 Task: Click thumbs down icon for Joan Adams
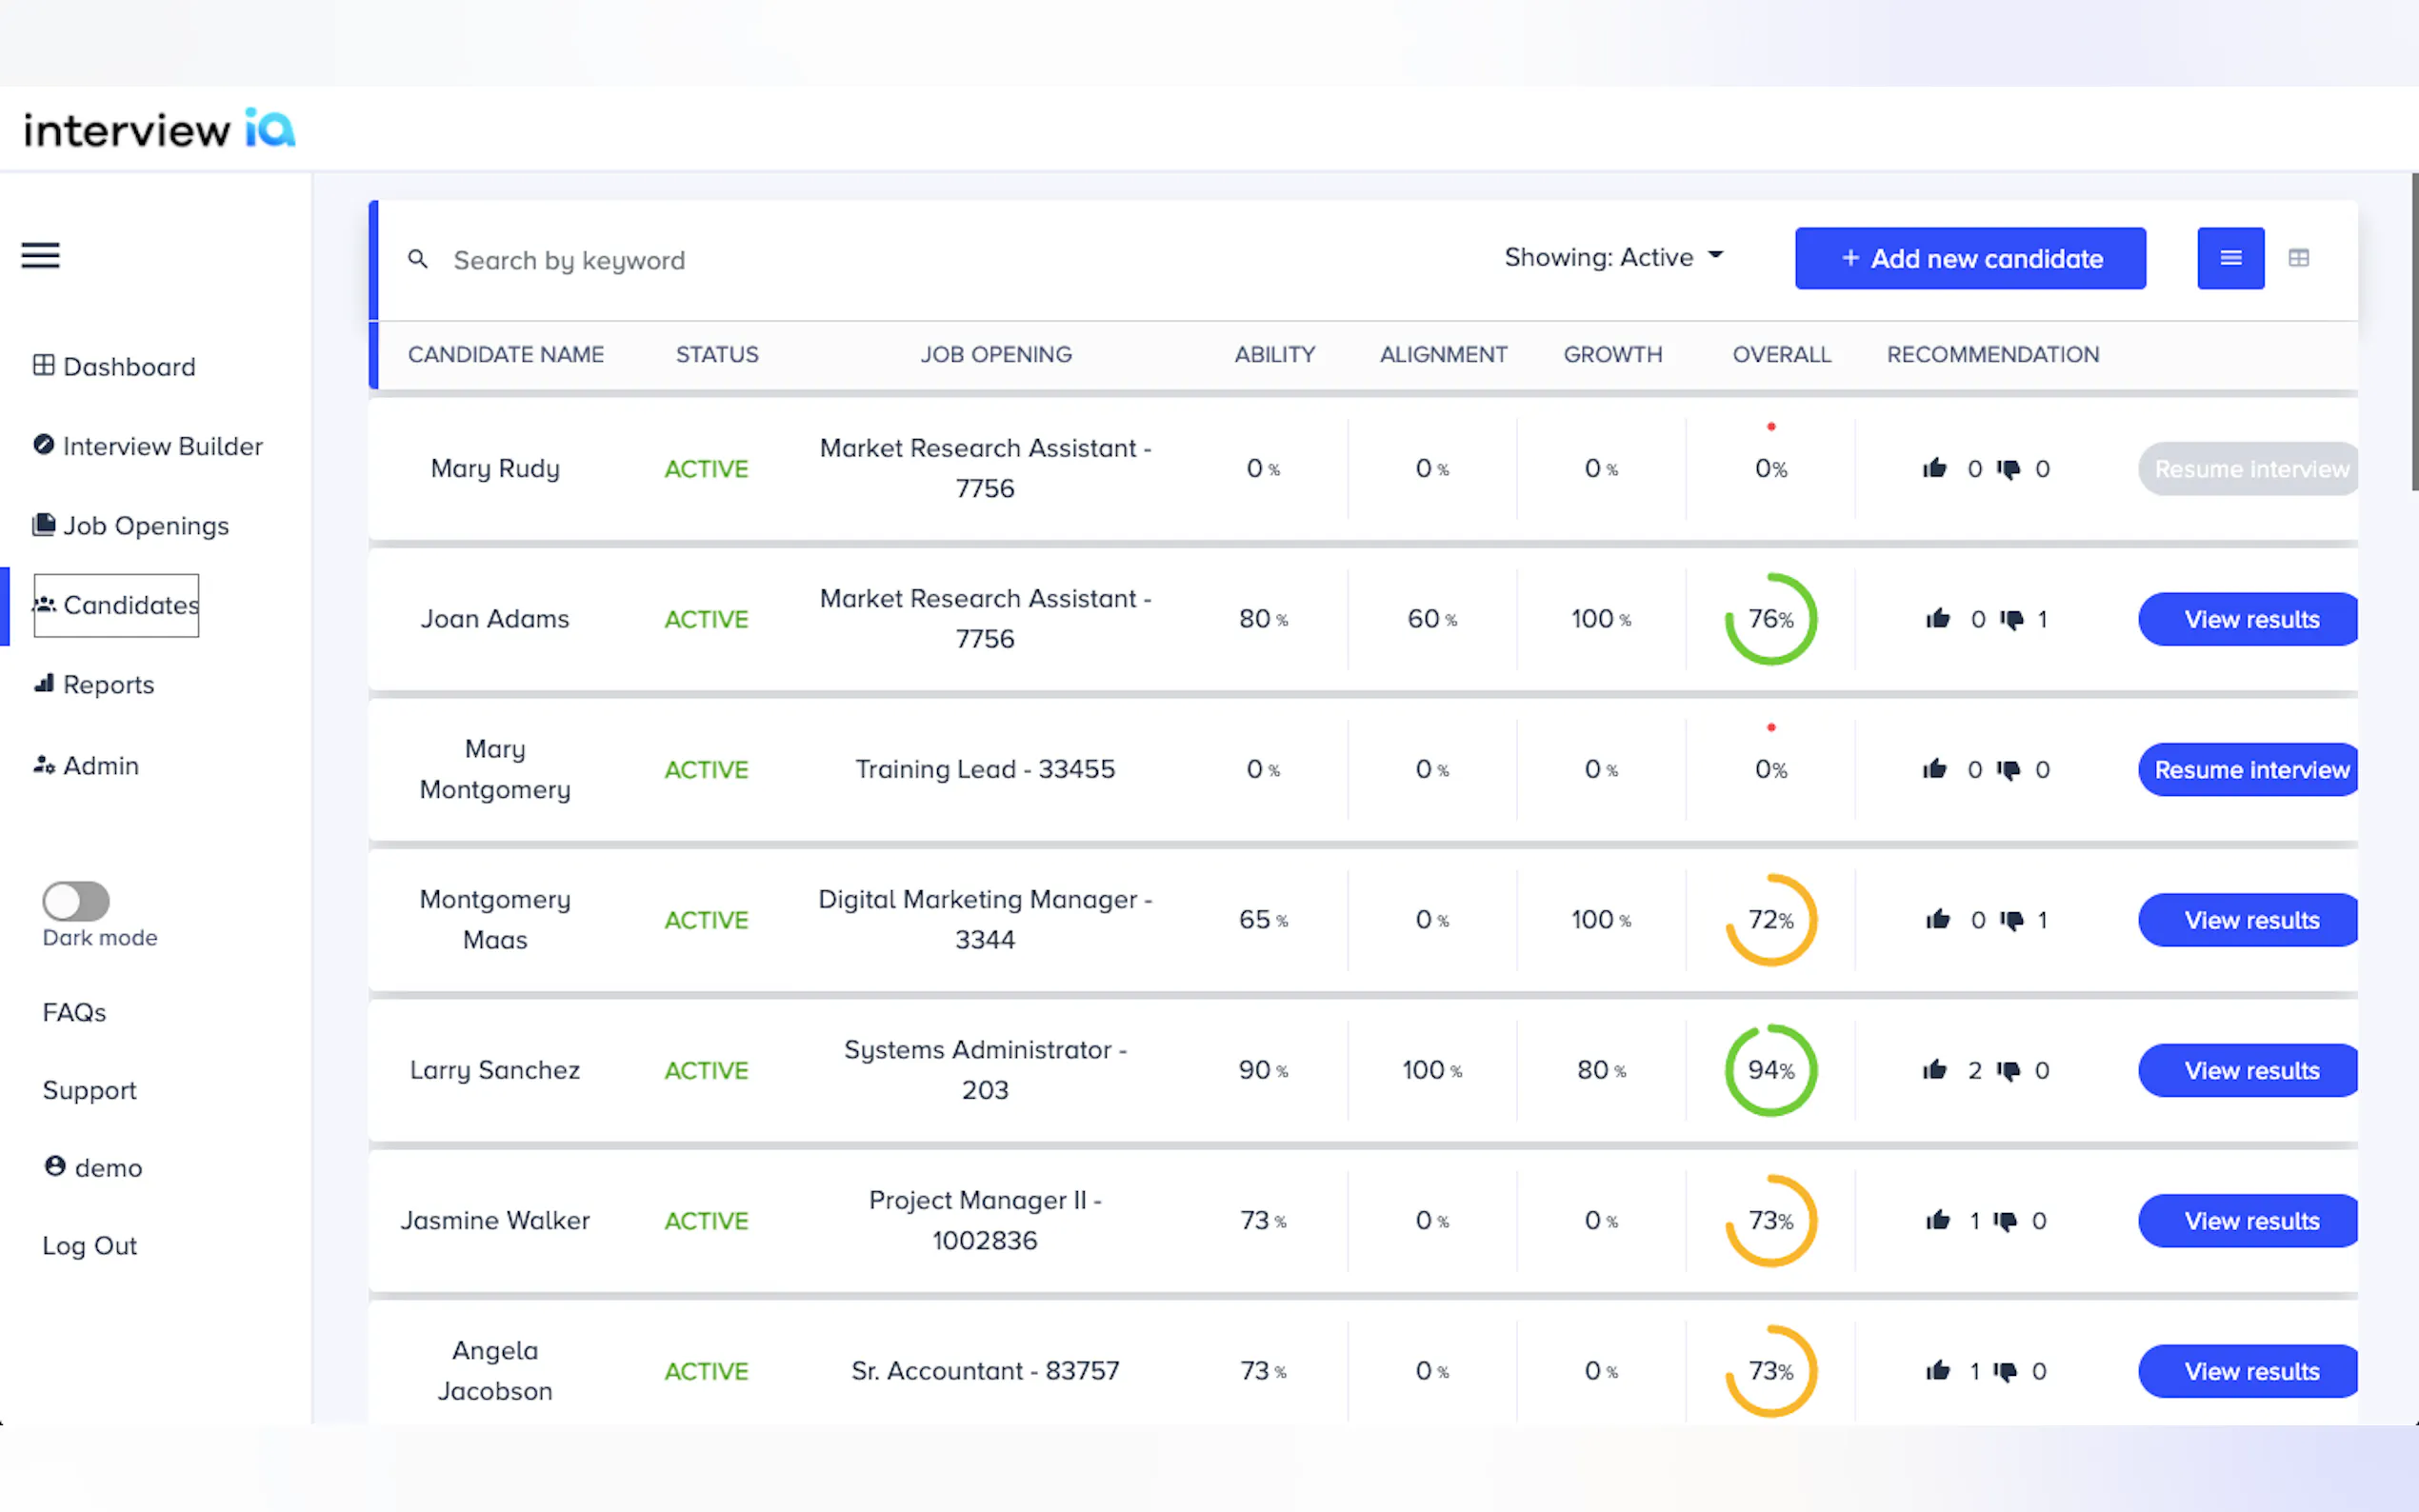click(x=2012, y=620)
